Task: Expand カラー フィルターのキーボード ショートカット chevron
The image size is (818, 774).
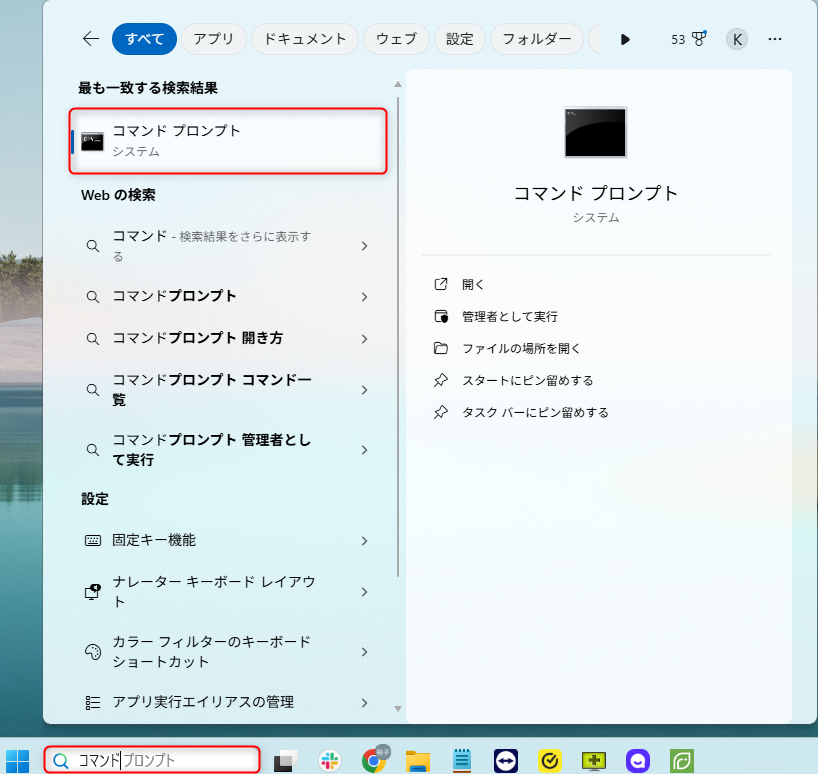Action: (364, 652)
